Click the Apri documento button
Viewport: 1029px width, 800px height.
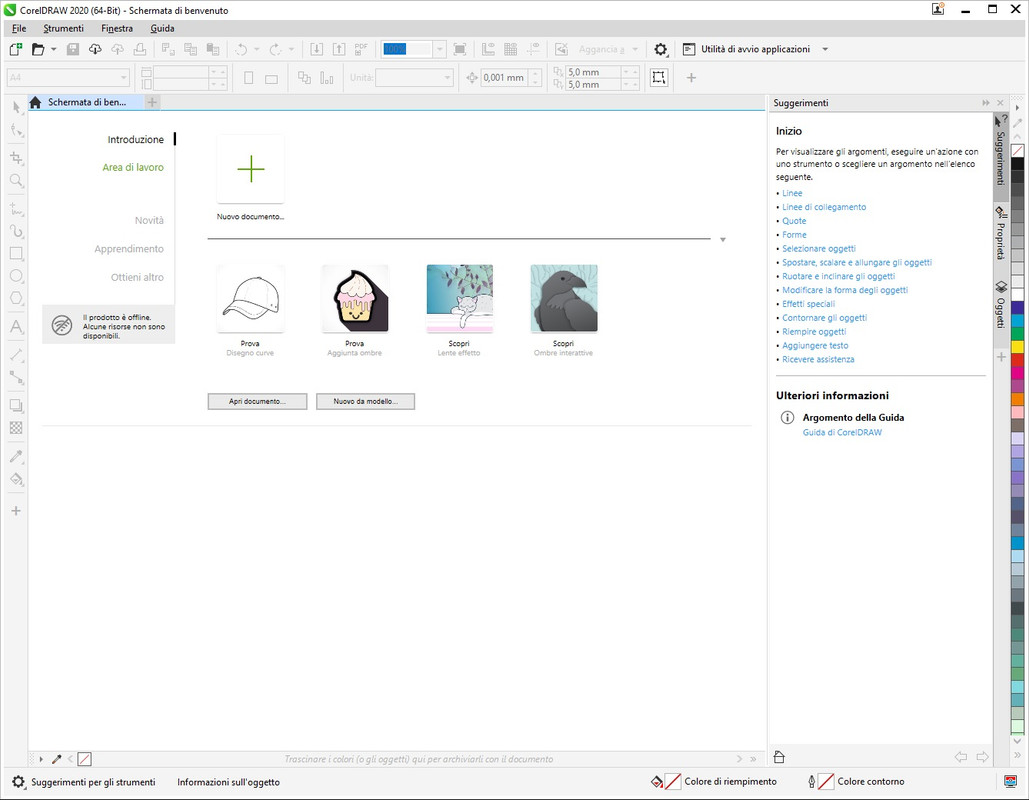click(x=257, y=401)
